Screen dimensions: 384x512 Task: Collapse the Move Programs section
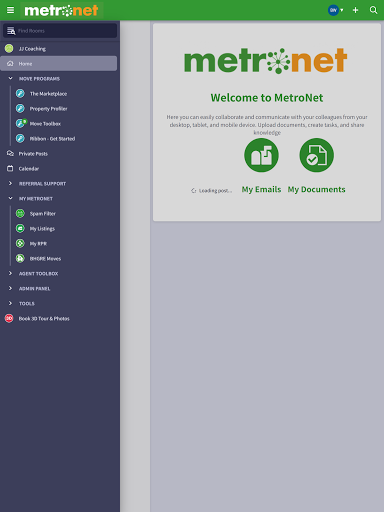point(10,78)
